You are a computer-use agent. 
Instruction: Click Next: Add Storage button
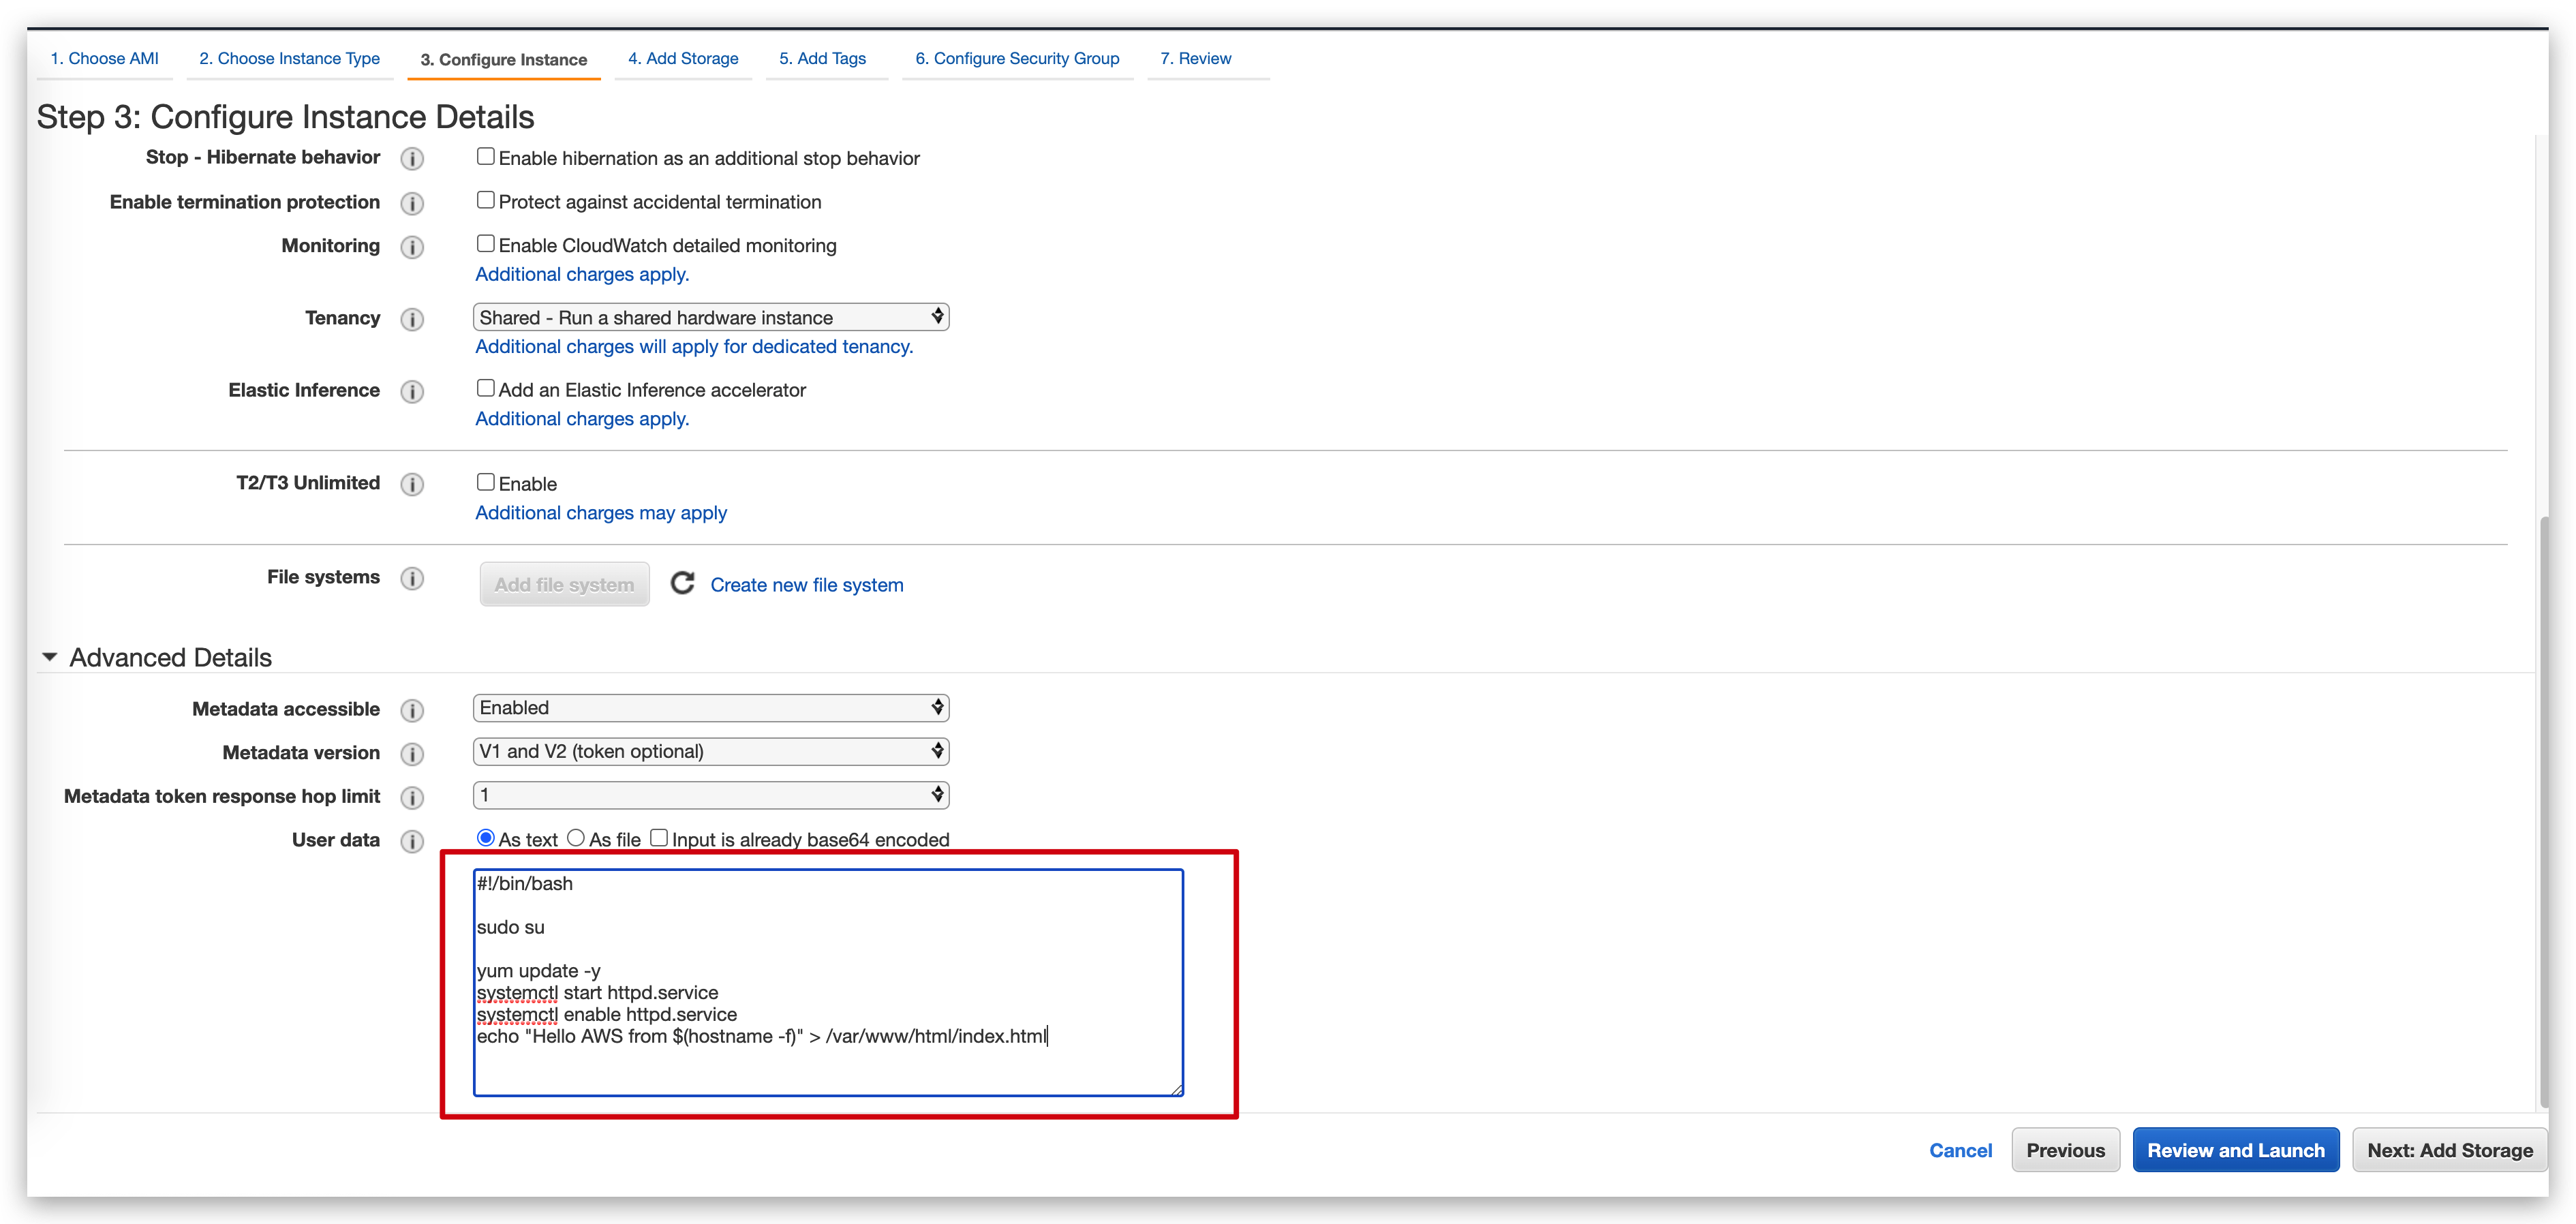point(2449,1150)
